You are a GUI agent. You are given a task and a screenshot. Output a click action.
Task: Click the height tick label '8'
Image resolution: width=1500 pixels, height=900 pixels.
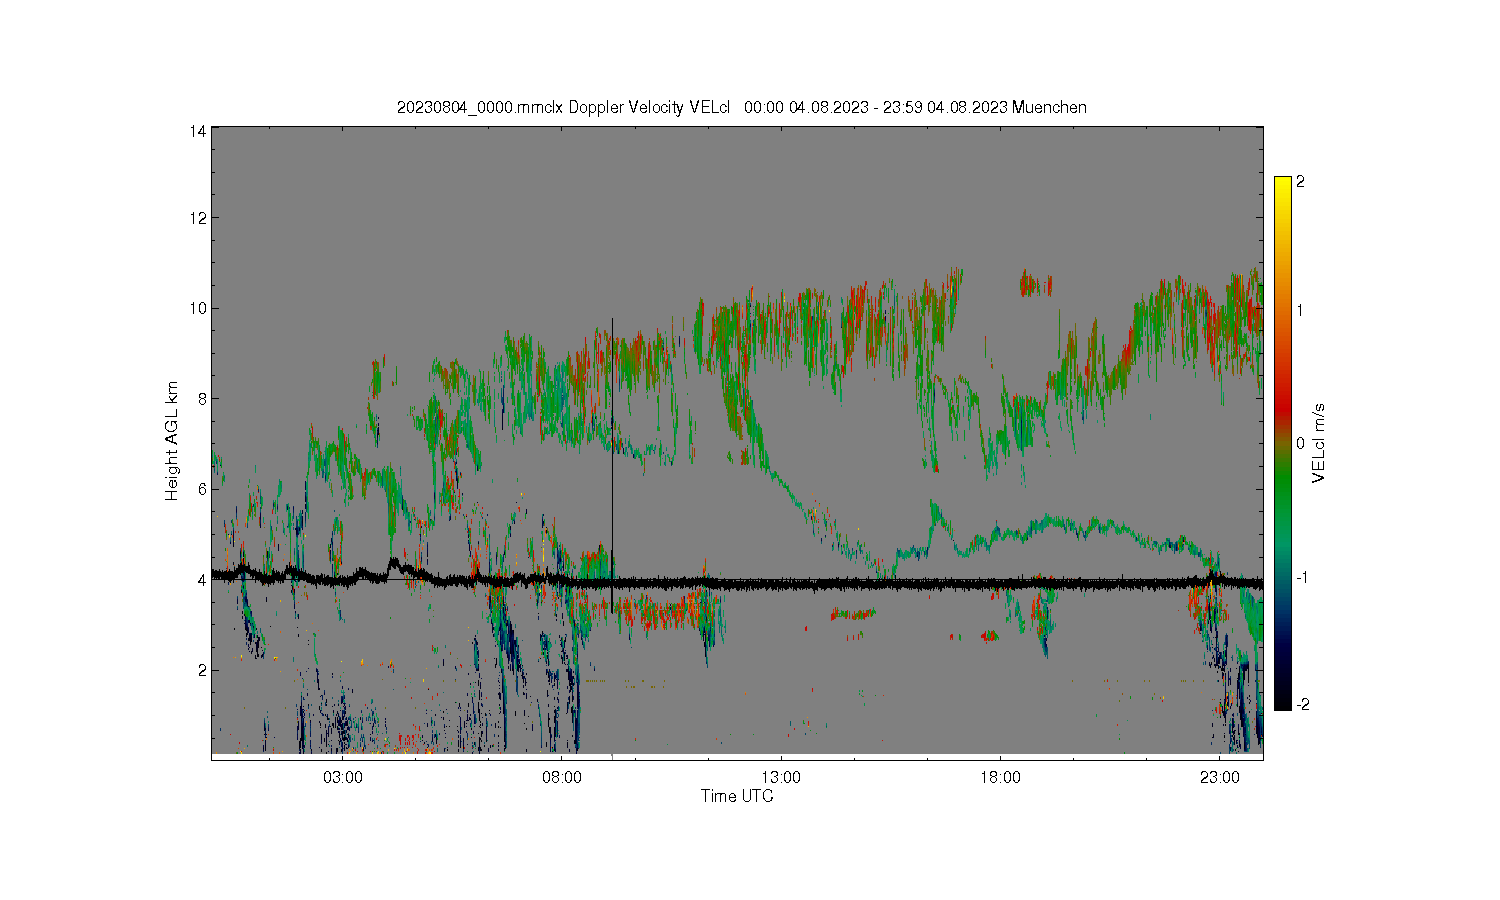point(202,398)
